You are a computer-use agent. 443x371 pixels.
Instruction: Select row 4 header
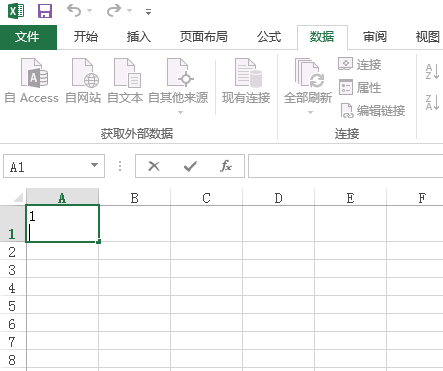click(x=13, y=287)
